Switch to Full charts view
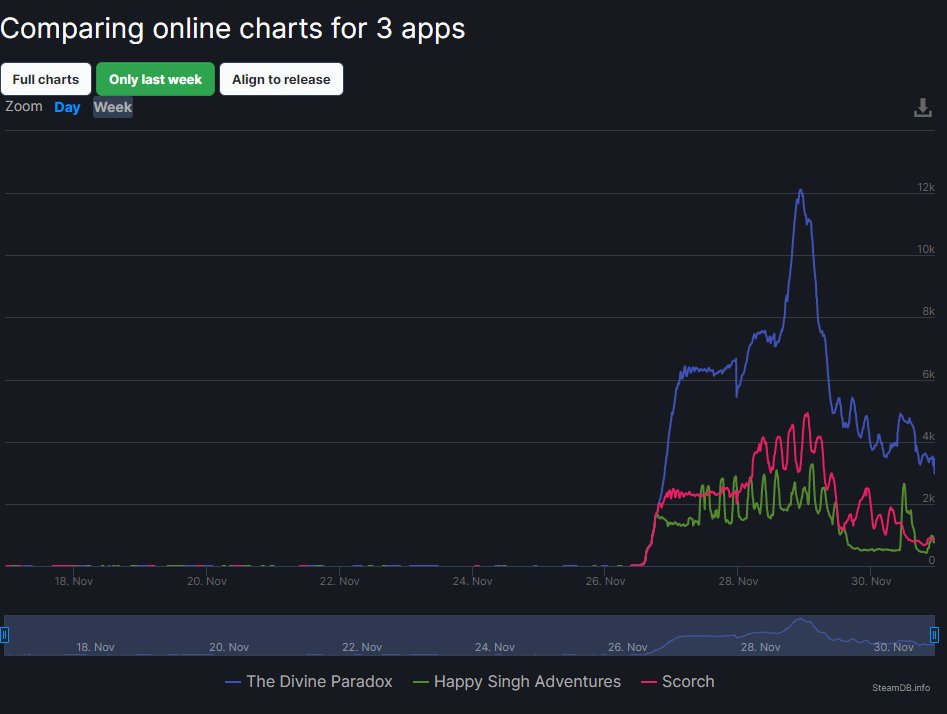Image resolution: width=947 pixels, height=714 pixels. [x=46, y=79]
